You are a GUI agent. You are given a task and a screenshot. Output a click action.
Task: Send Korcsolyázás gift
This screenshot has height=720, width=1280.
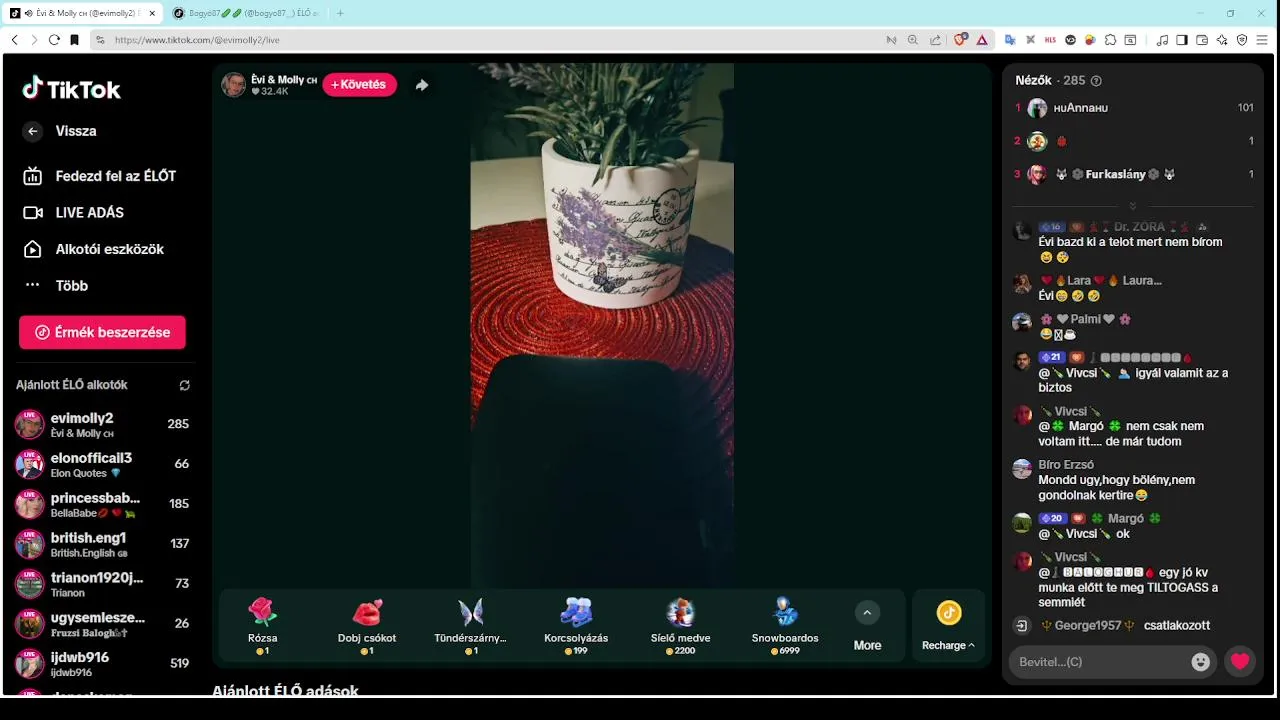tap(576, 626)
